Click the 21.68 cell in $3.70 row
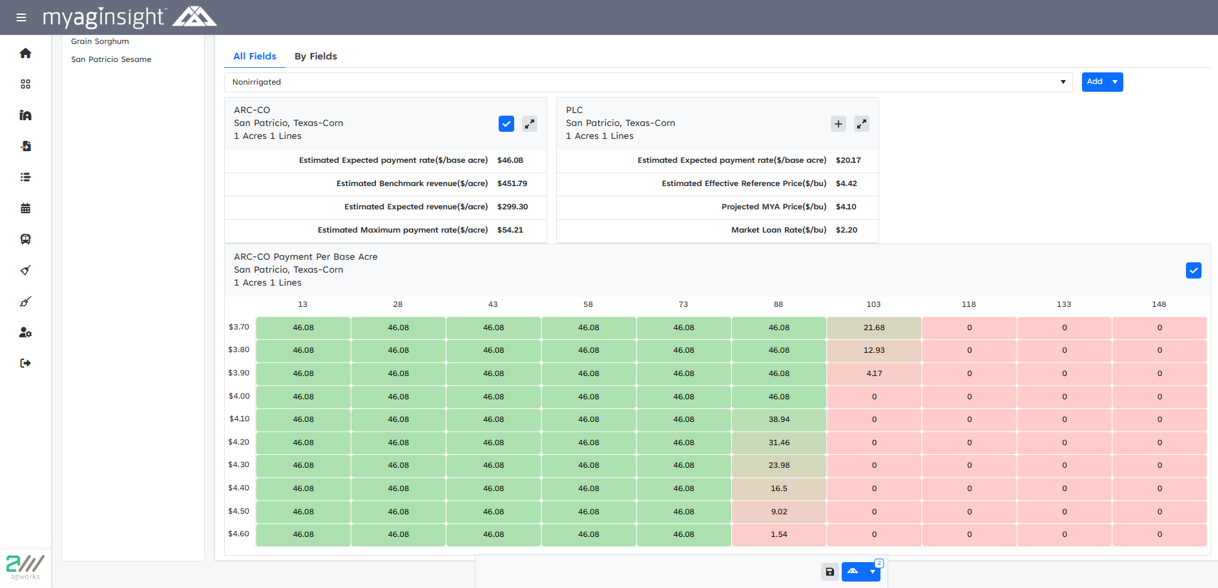Viewport: 1218px width, 588px height. coord(874,328)
